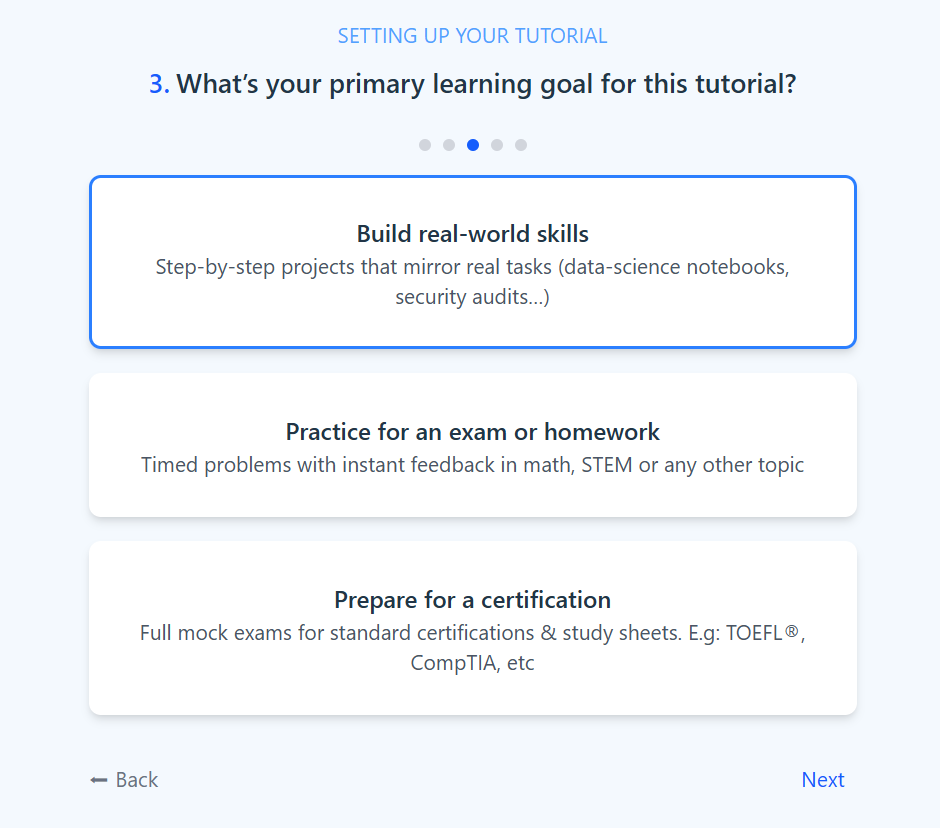Go back to the previous step
The height and width of the screenshot is (828, 940).
point(124,779)
